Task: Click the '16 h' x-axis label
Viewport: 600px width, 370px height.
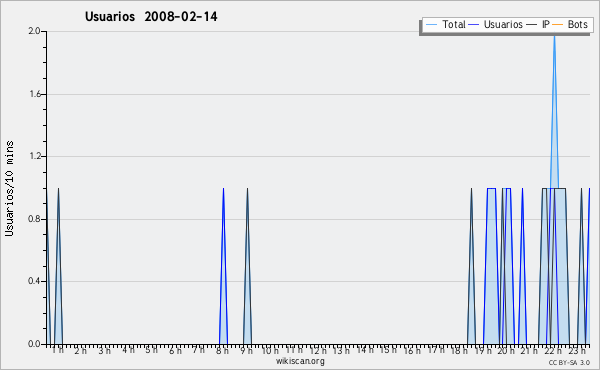Action: point(412,350)
